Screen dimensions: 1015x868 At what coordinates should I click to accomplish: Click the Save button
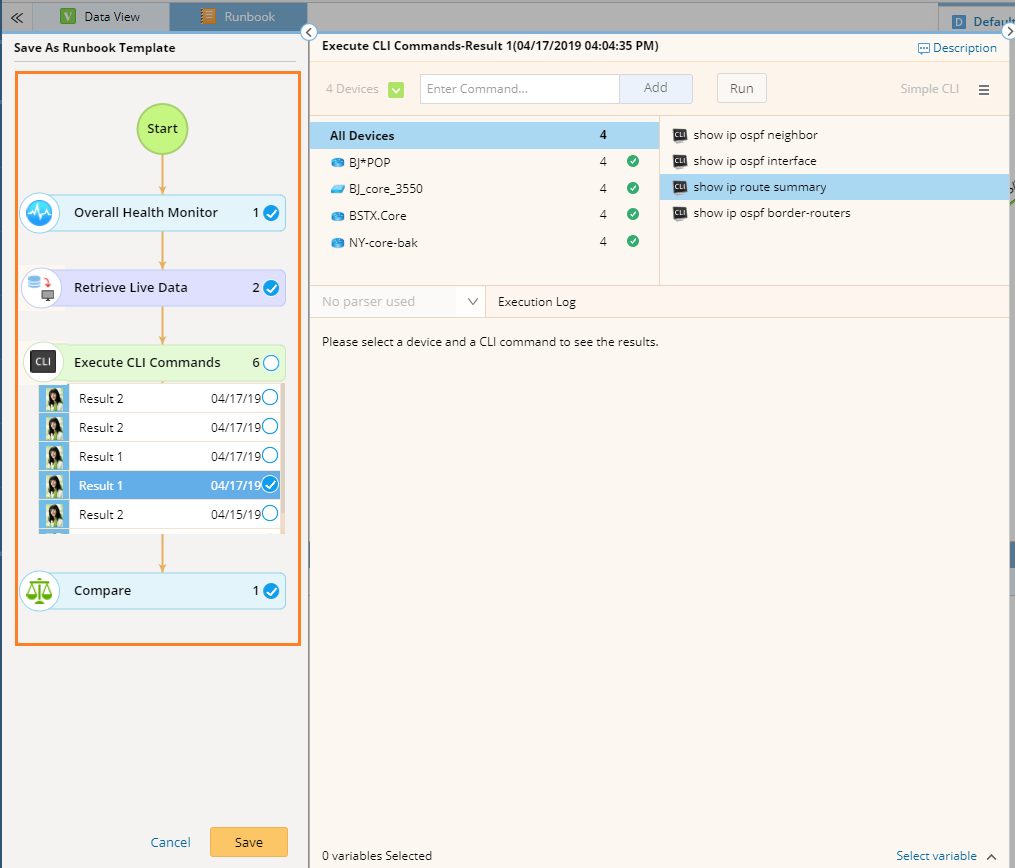249,842
